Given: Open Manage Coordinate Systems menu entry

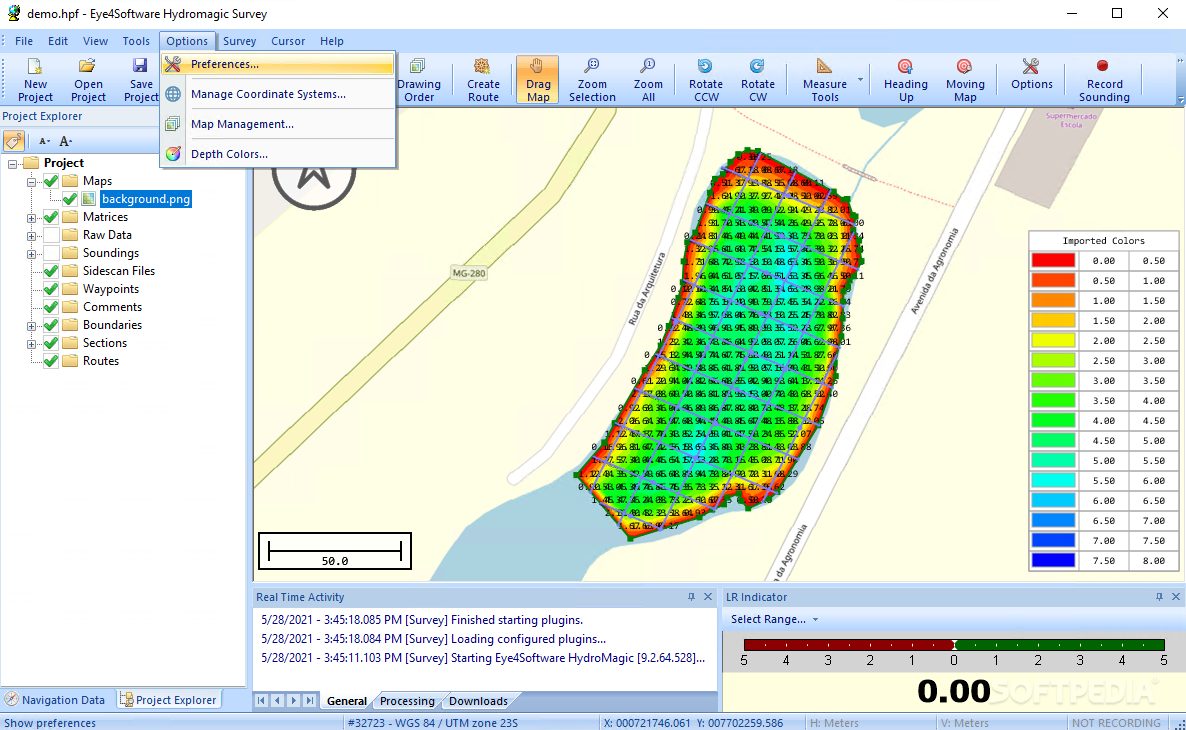Looking at the screenshot, I should (278, 94).
